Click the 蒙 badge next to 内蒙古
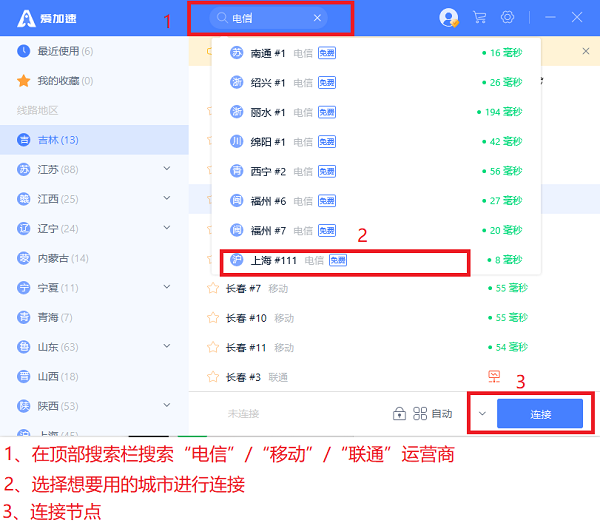Viewport: 600px width, 523px height. point(24,258)
